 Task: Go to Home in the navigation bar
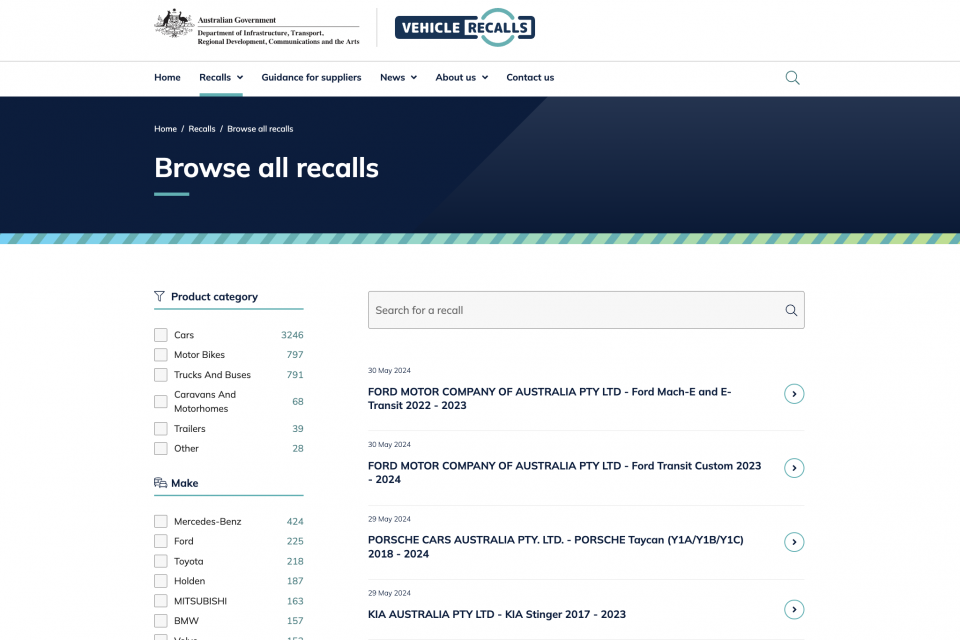point(167,78)
